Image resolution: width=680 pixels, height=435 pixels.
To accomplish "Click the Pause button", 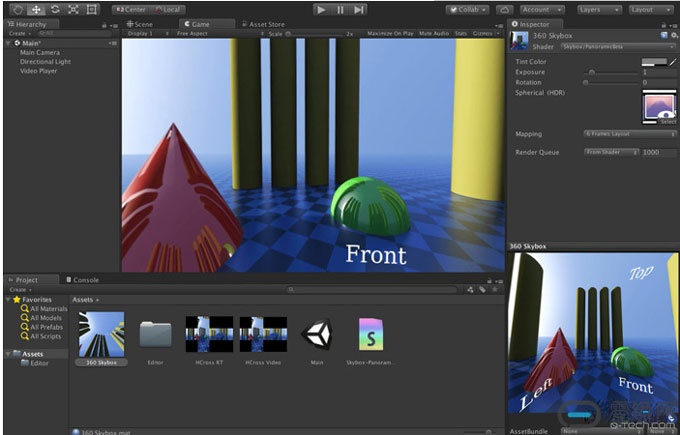I will point(340,9).
